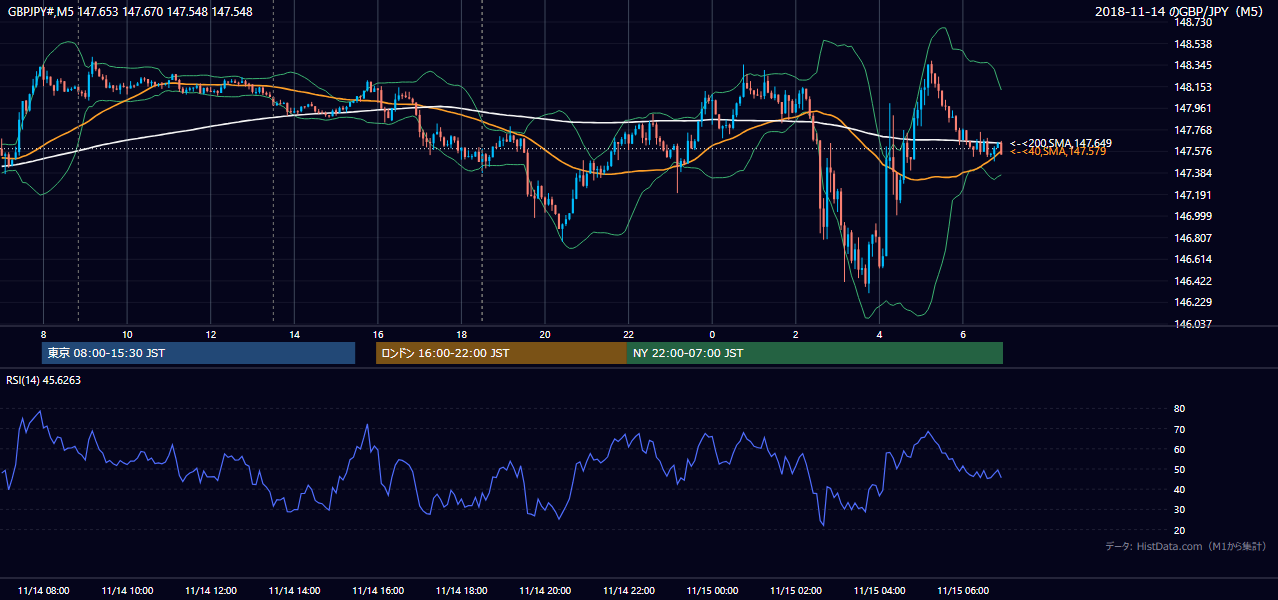
Task: Click the 11/14 14:00 time axis label
Action: 294,591
